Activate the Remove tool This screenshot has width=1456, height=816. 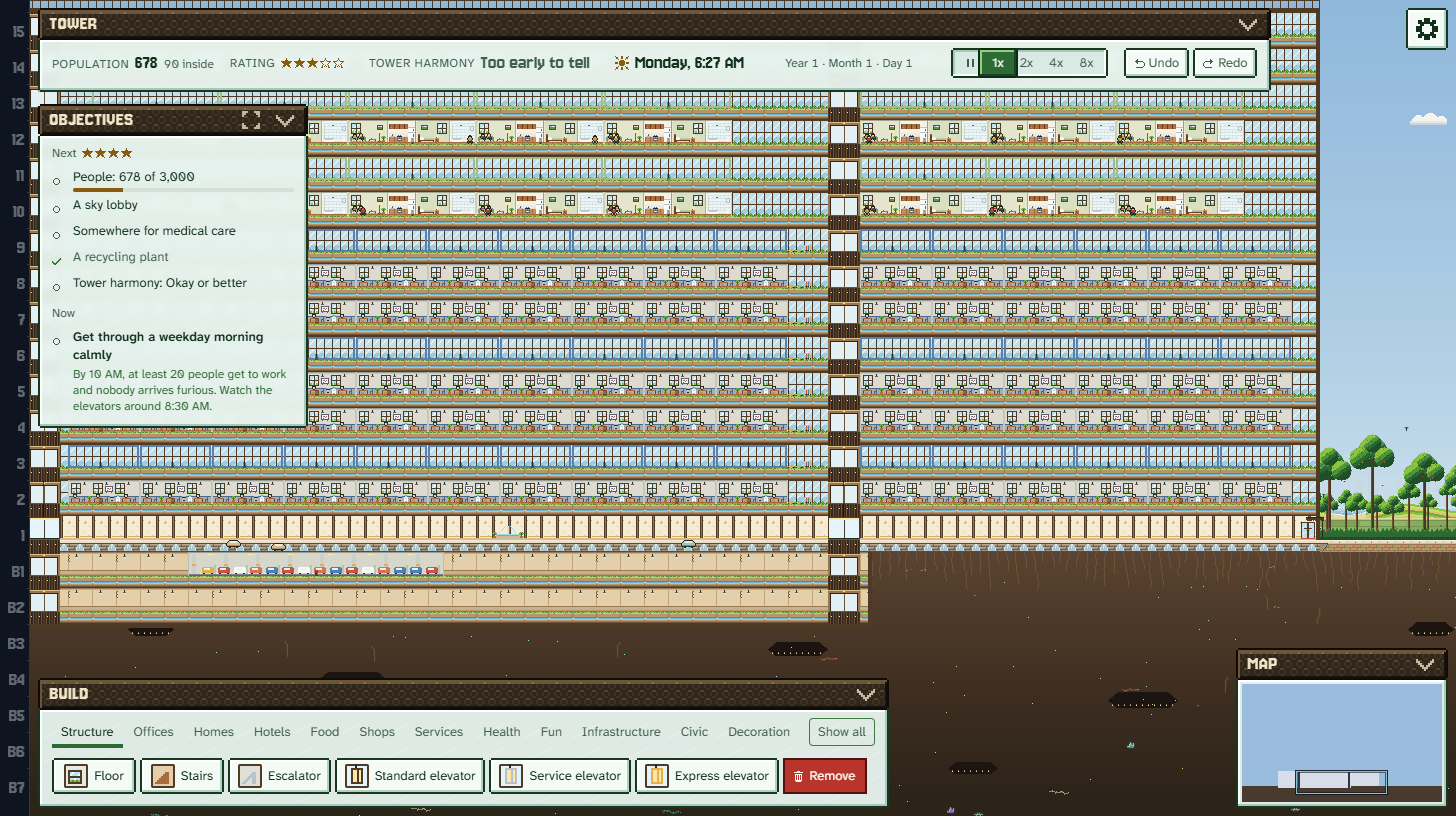coord(825,776)
